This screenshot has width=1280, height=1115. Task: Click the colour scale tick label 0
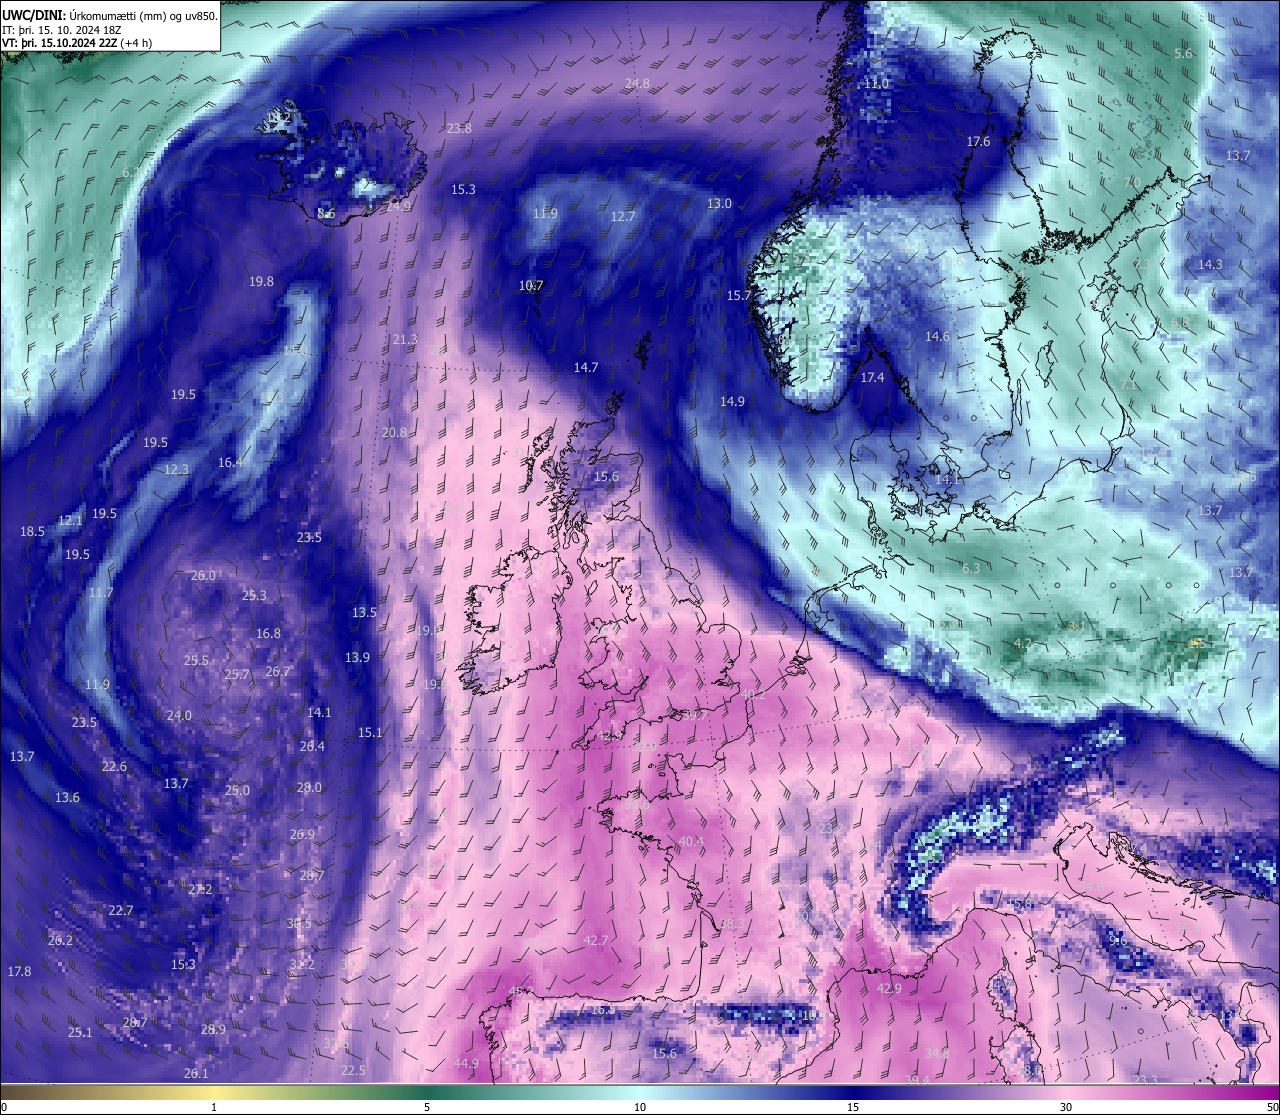click(x=4, y=1107)
